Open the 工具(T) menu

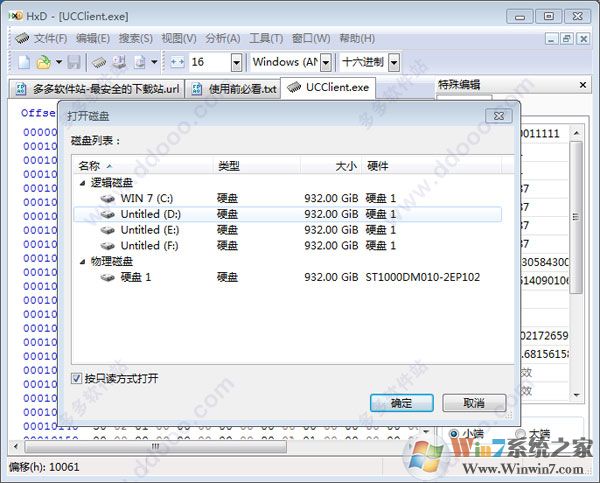tap(266, 39)
